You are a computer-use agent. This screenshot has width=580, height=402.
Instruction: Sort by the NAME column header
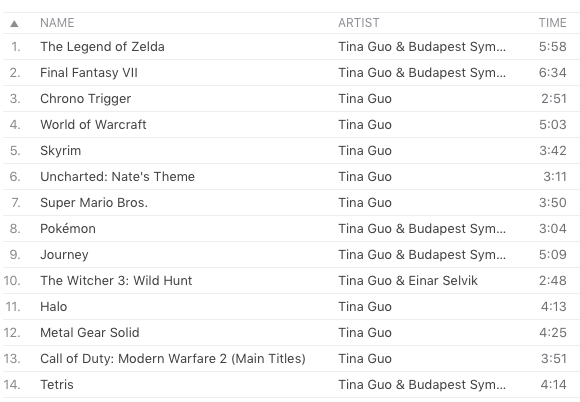pyautogui.click(x=57, y=23)
